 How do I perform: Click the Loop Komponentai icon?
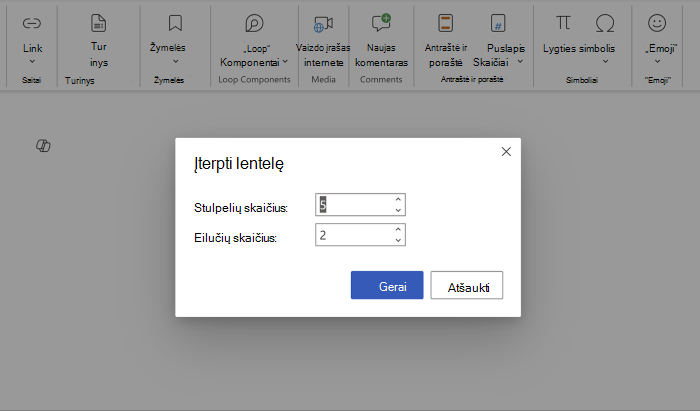point(254,23)
